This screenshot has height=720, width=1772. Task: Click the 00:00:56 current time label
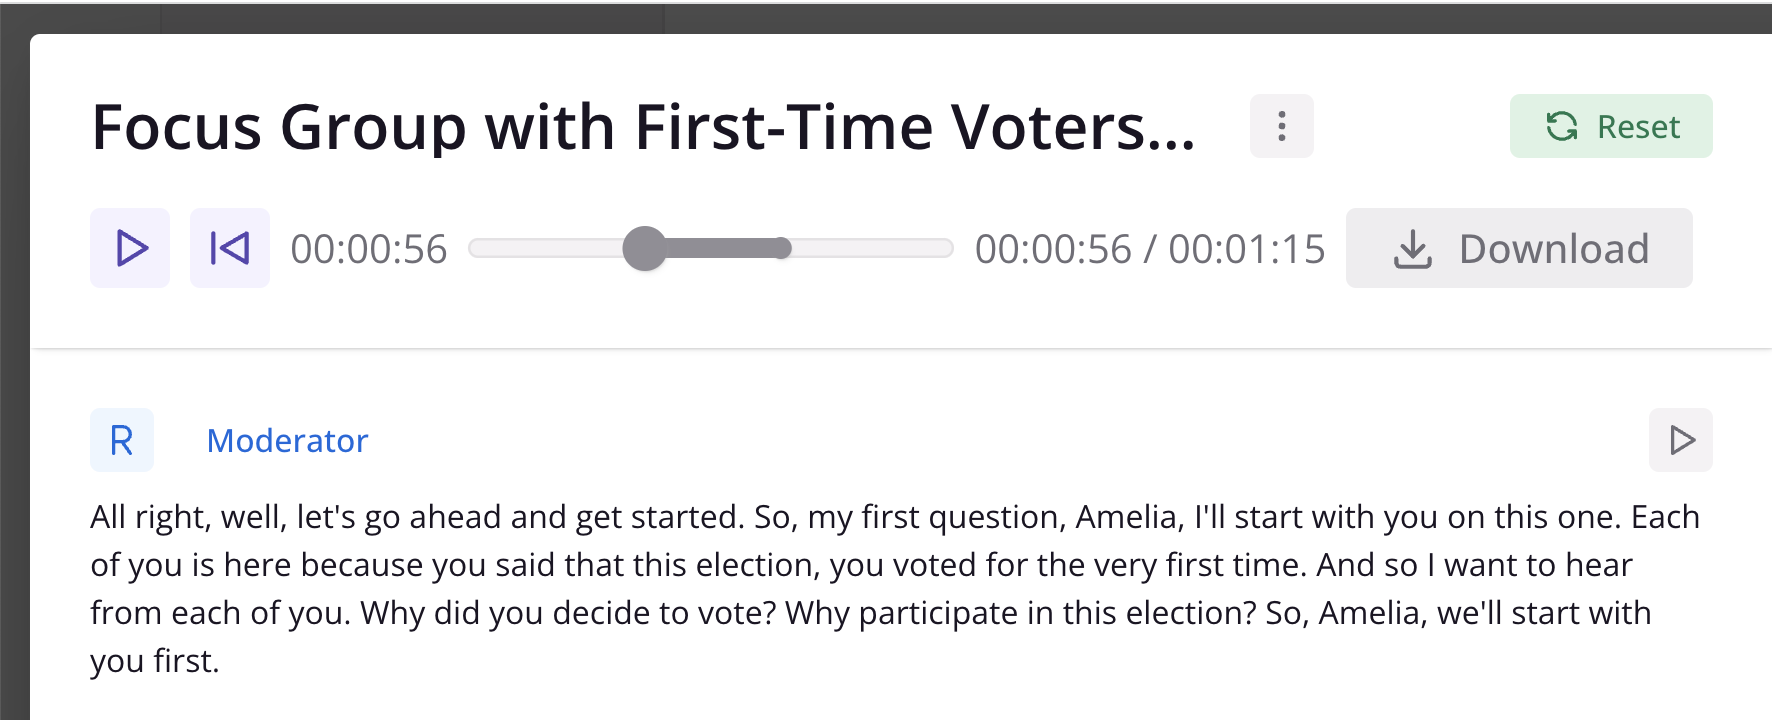pyautogui.click(x=369, y=249)
